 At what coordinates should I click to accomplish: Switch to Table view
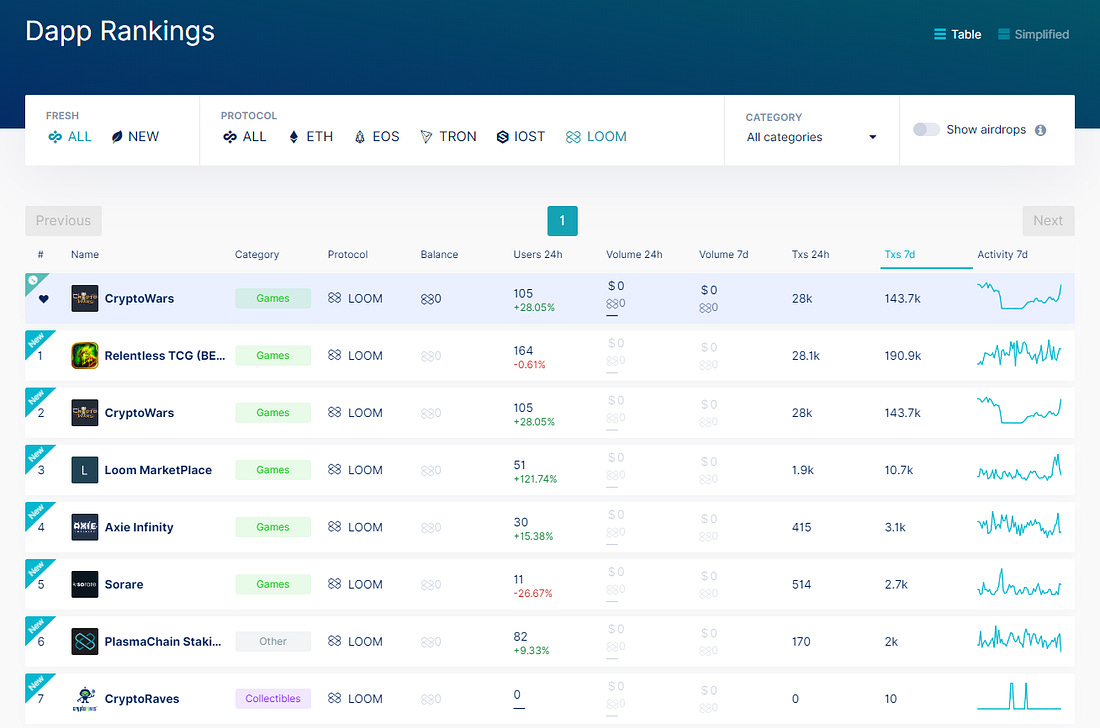tap(958, 34)
